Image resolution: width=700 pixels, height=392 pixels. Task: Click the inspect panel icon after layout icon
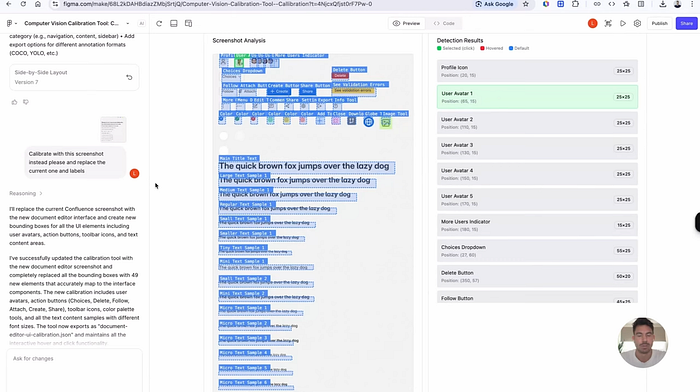click(x=188, y=23)
